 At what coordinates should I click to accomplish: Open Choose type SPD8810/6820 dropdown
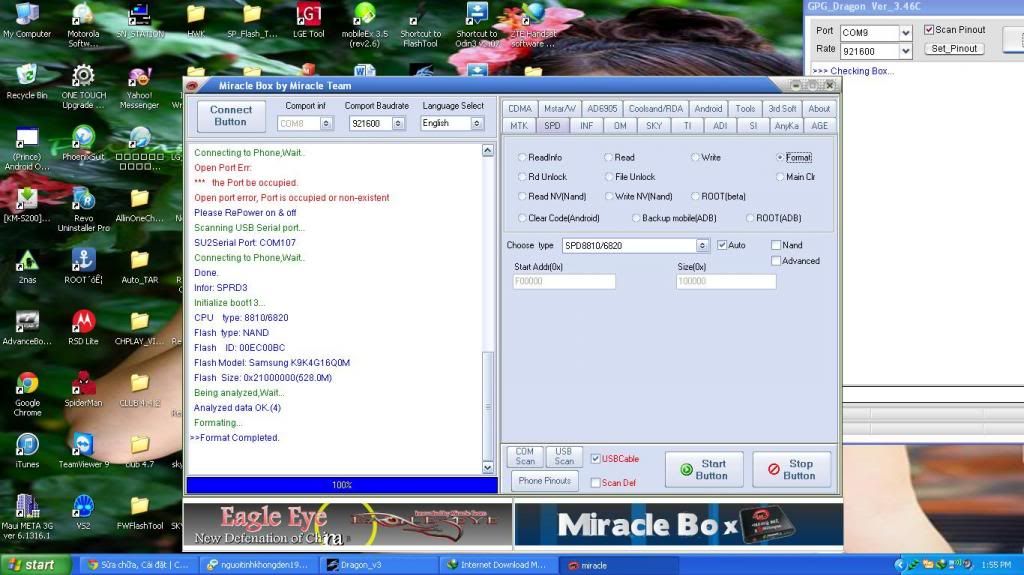coord(702,246)
